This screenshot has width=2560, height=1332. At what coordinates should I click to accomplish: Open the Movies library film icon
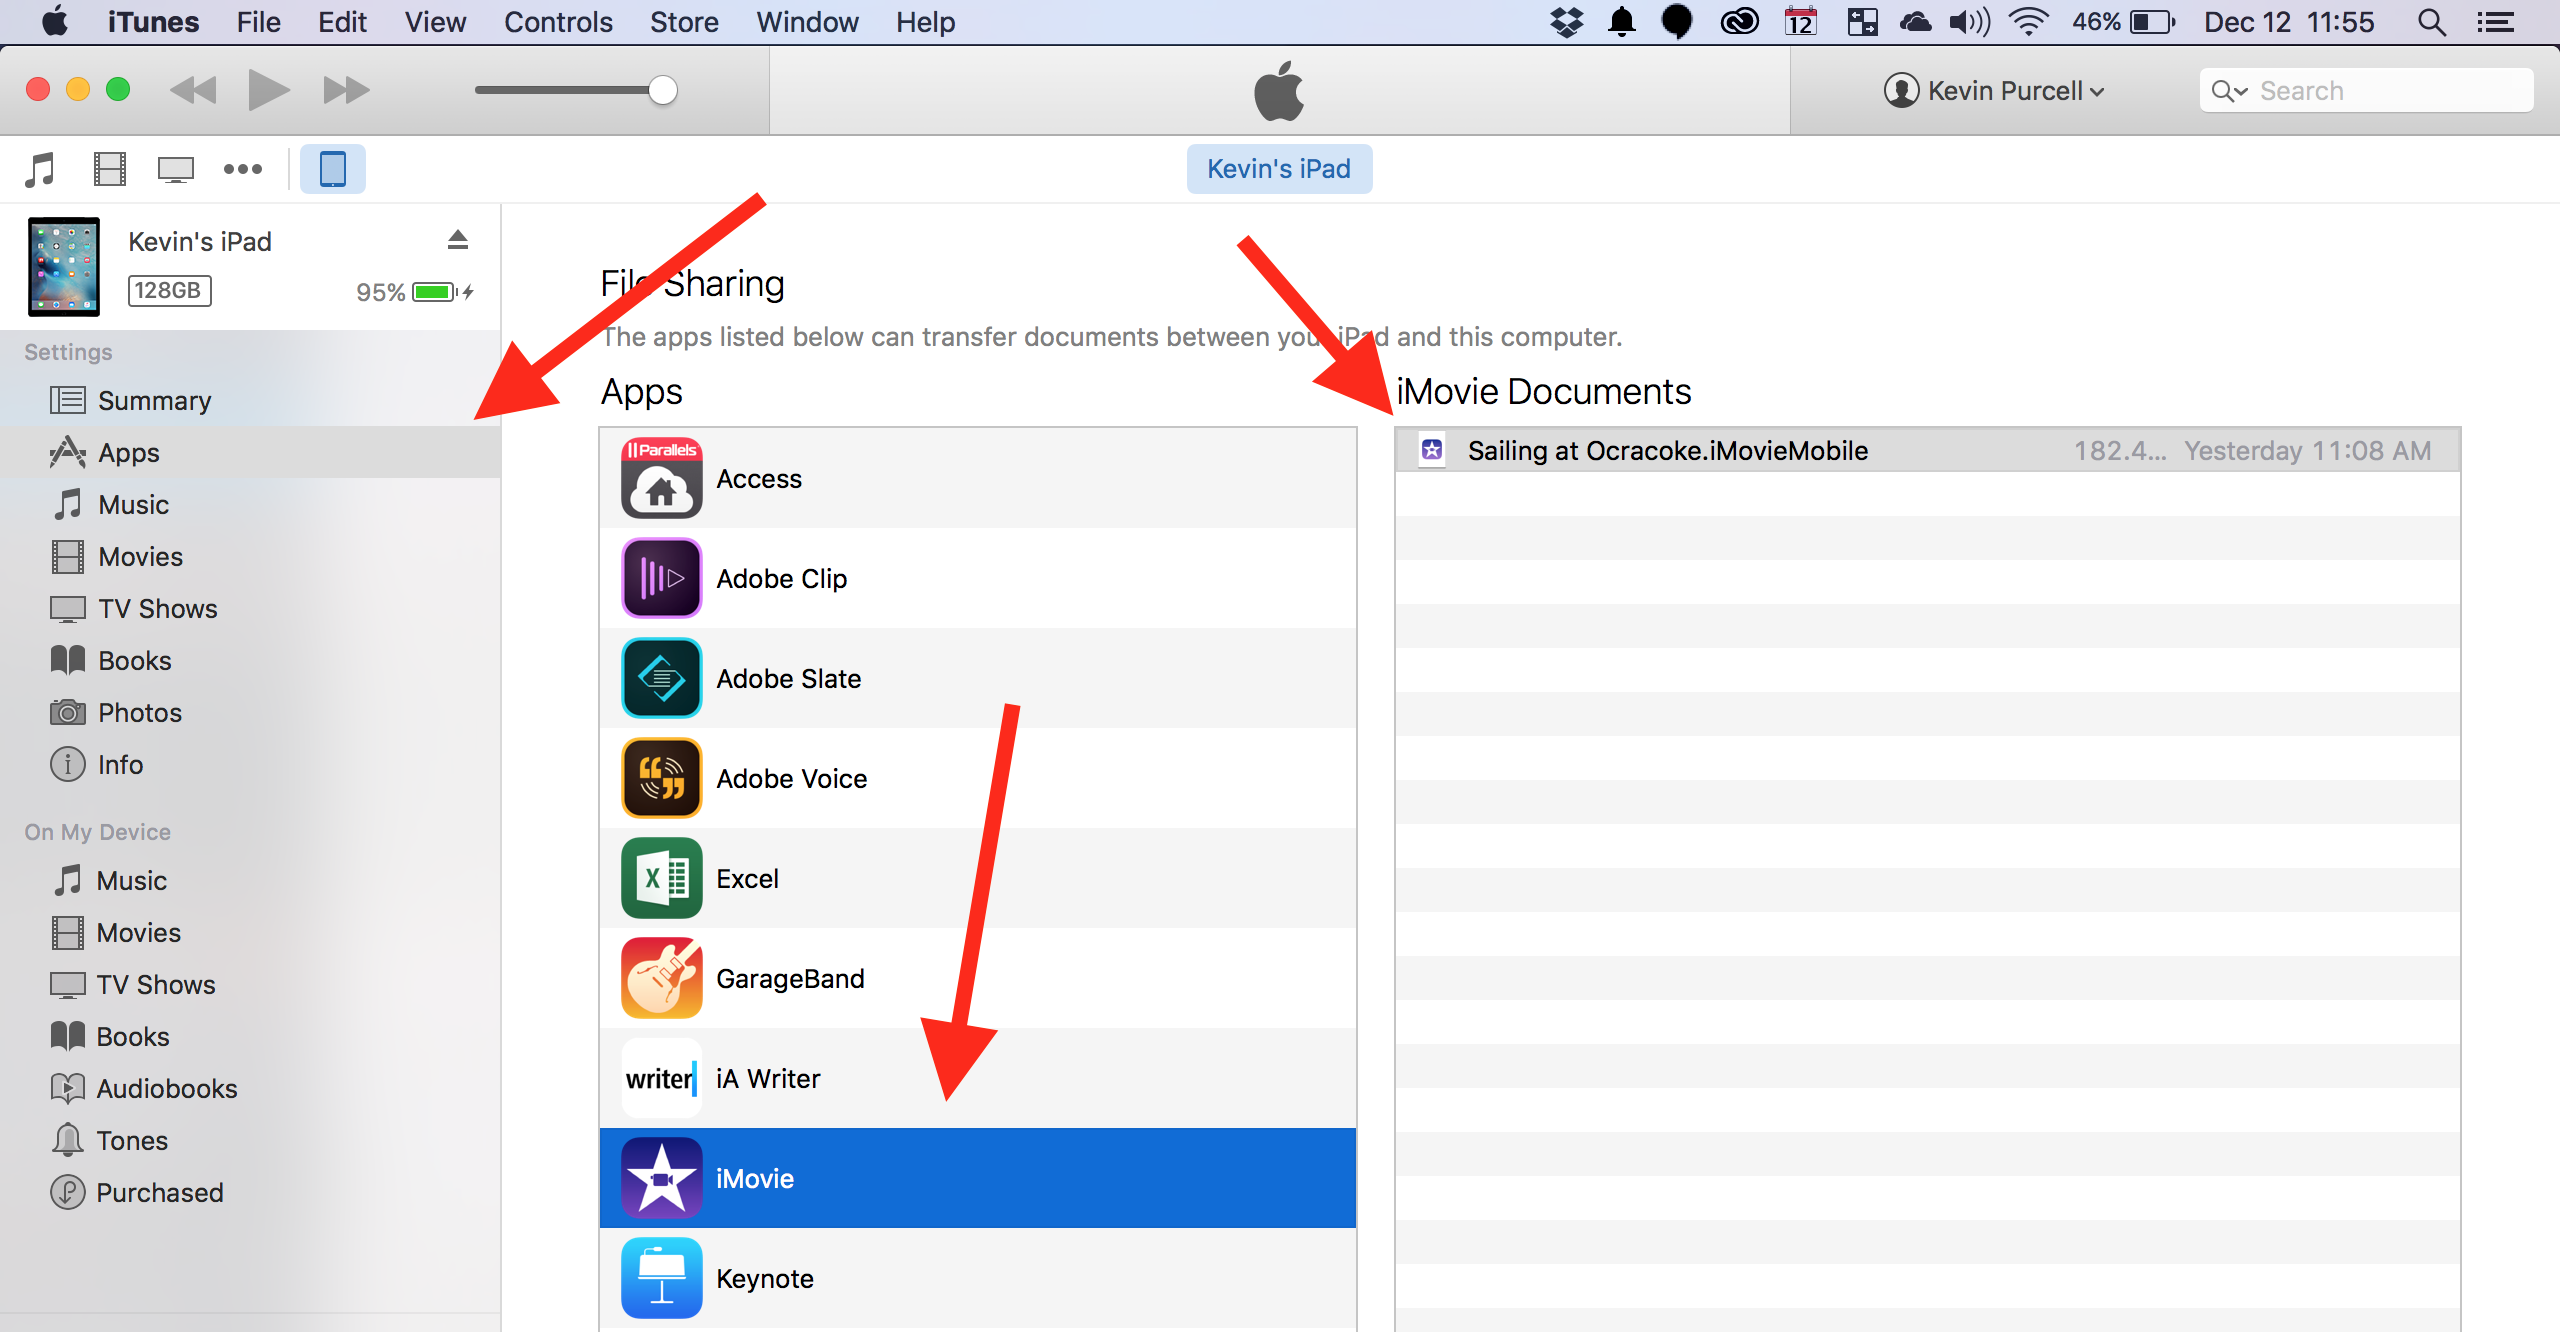[109, 169]
